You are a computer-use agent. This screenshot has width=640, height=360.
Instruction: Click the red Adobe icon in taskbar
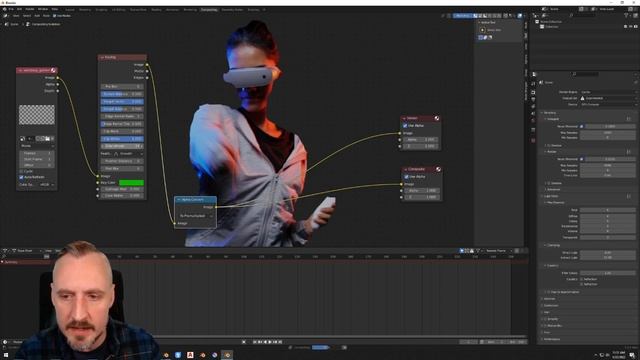[190, 355]
